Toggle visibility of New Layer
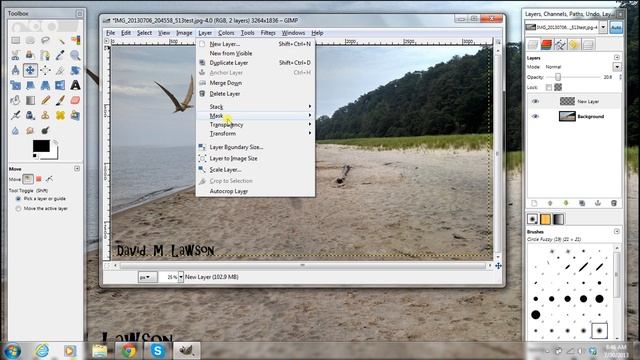 tap(535, 101)
